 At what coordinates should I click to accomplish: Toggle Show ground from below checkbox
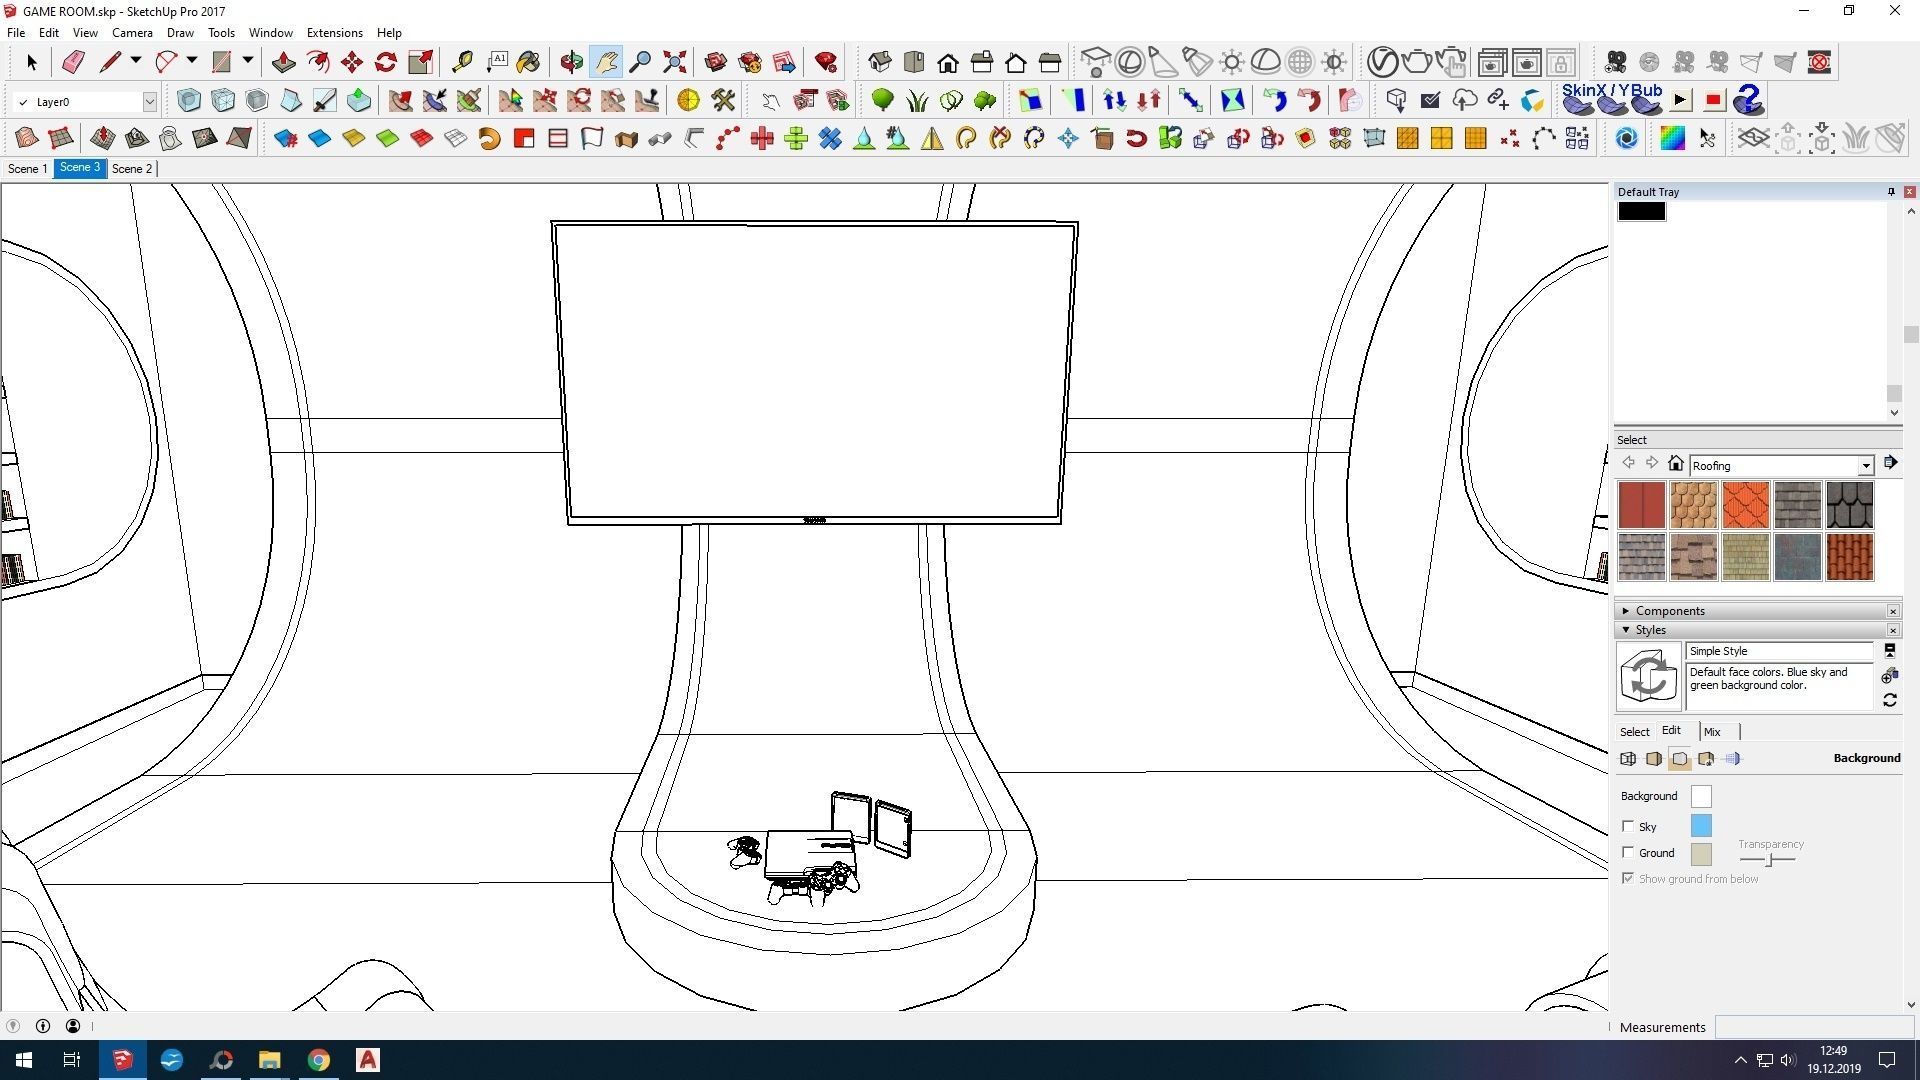click(1628, 878)
